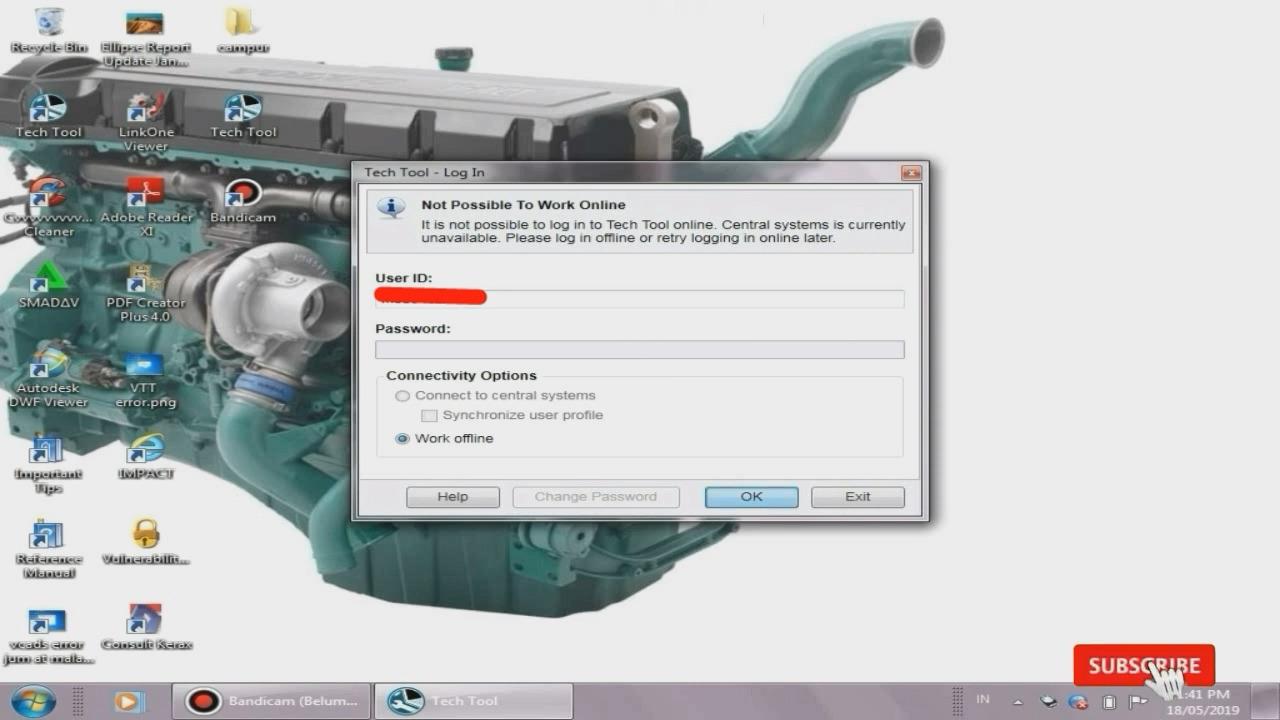Click the IN language indicator in taskbar
Viewport: 1280px width, 720px height.
click(983, 700)
